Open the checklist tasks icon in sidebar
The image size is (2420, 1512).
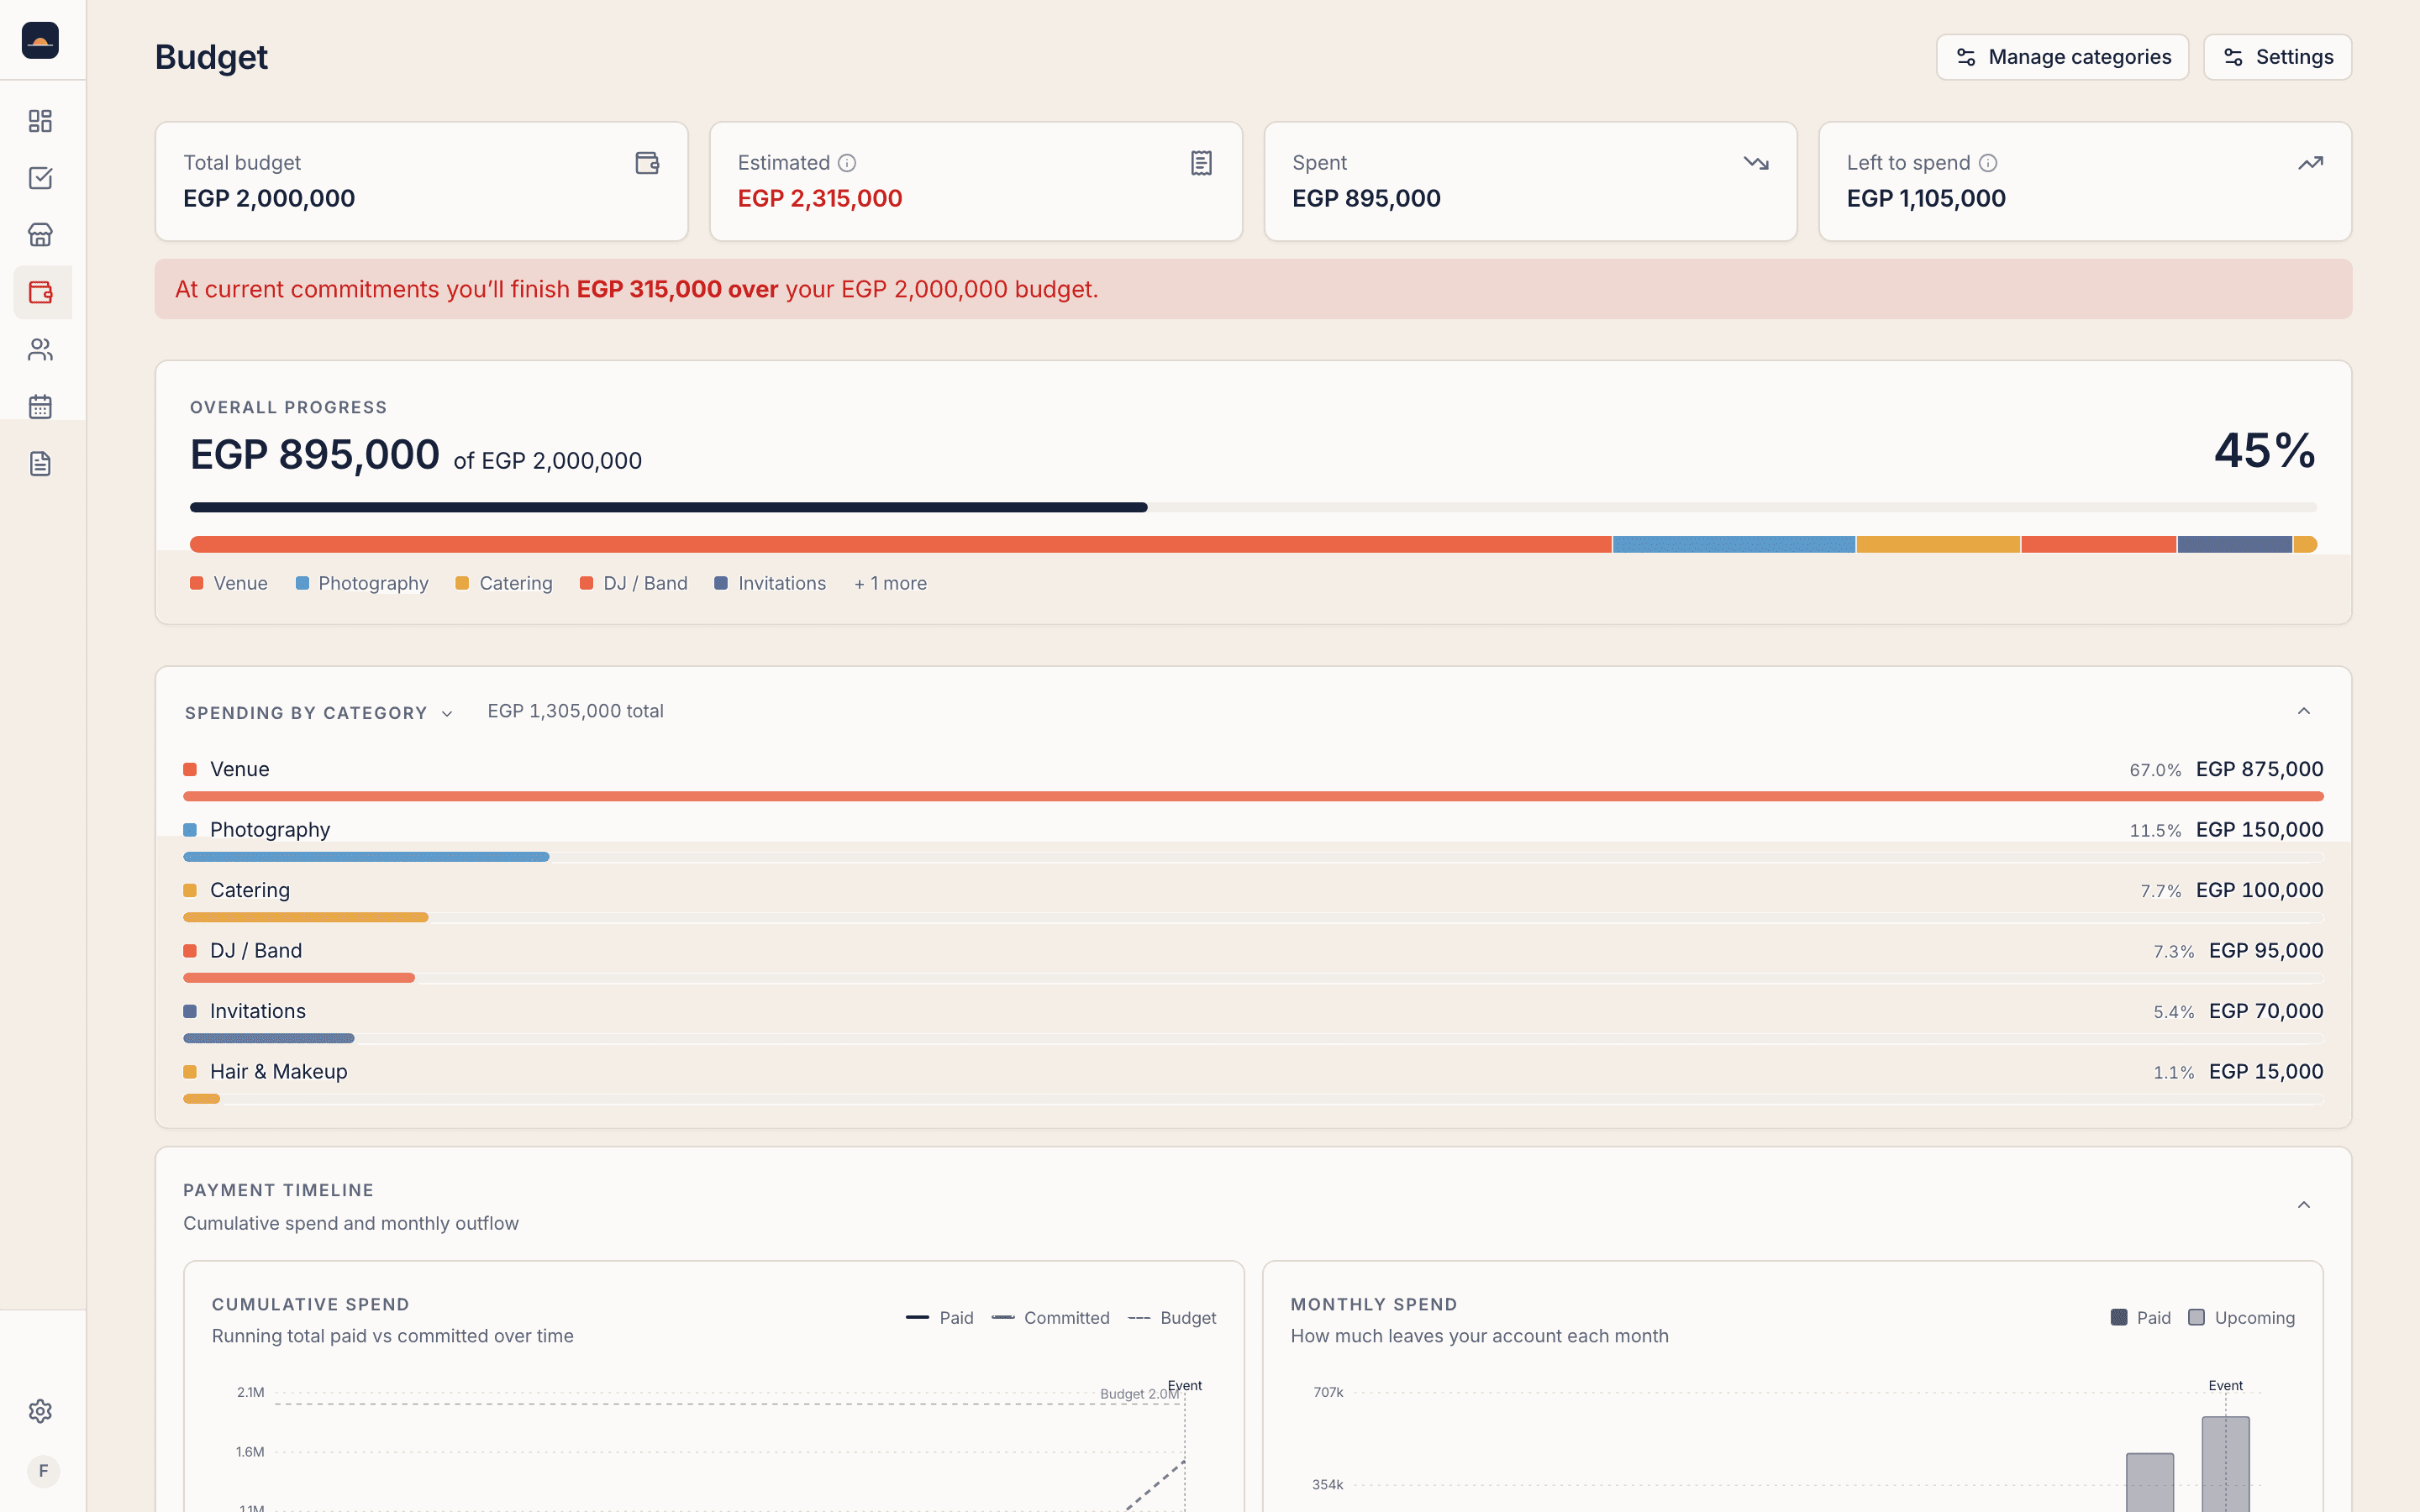point(40,178)
